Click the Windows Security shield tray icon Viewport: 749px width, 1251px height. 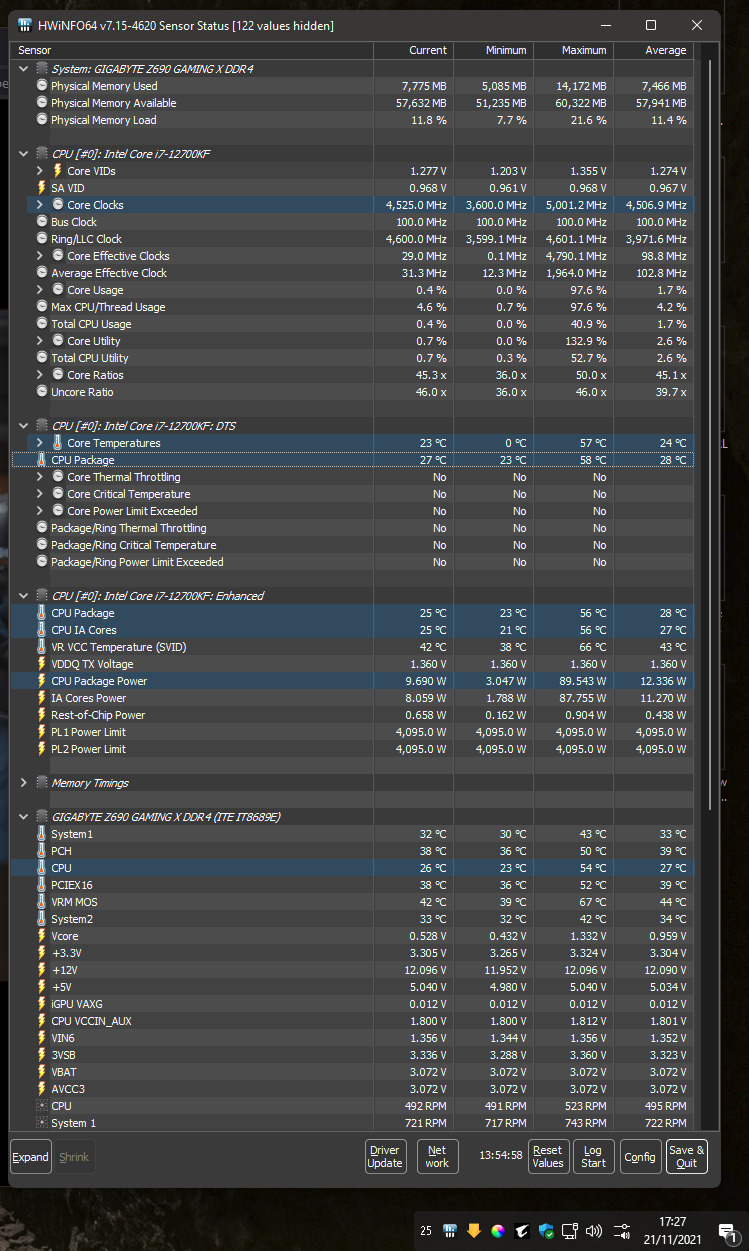[x=546, y=1230]
